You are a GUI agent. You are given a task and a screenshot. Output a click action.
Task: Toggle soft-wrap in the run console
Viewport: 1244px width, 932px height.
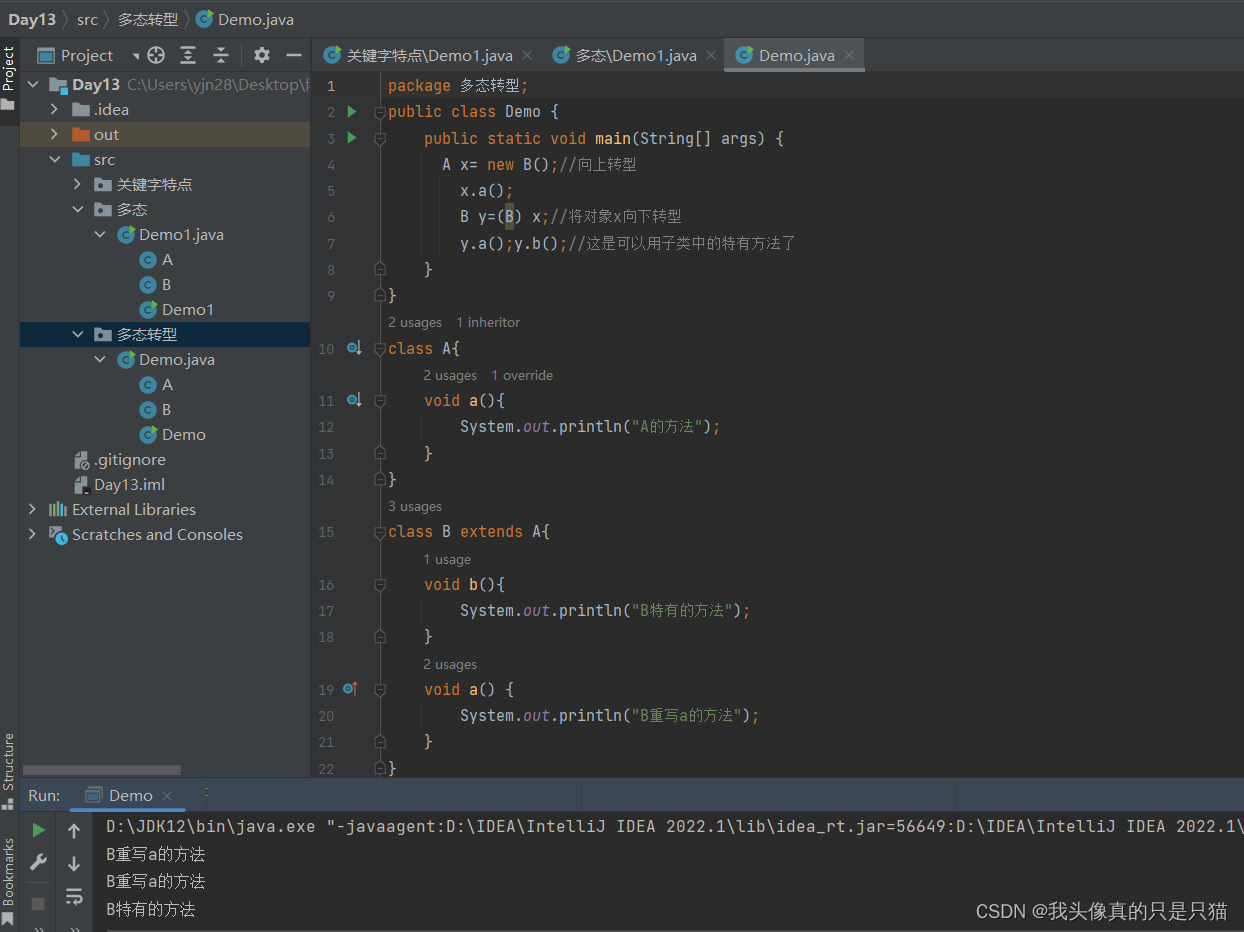(74, 897)
